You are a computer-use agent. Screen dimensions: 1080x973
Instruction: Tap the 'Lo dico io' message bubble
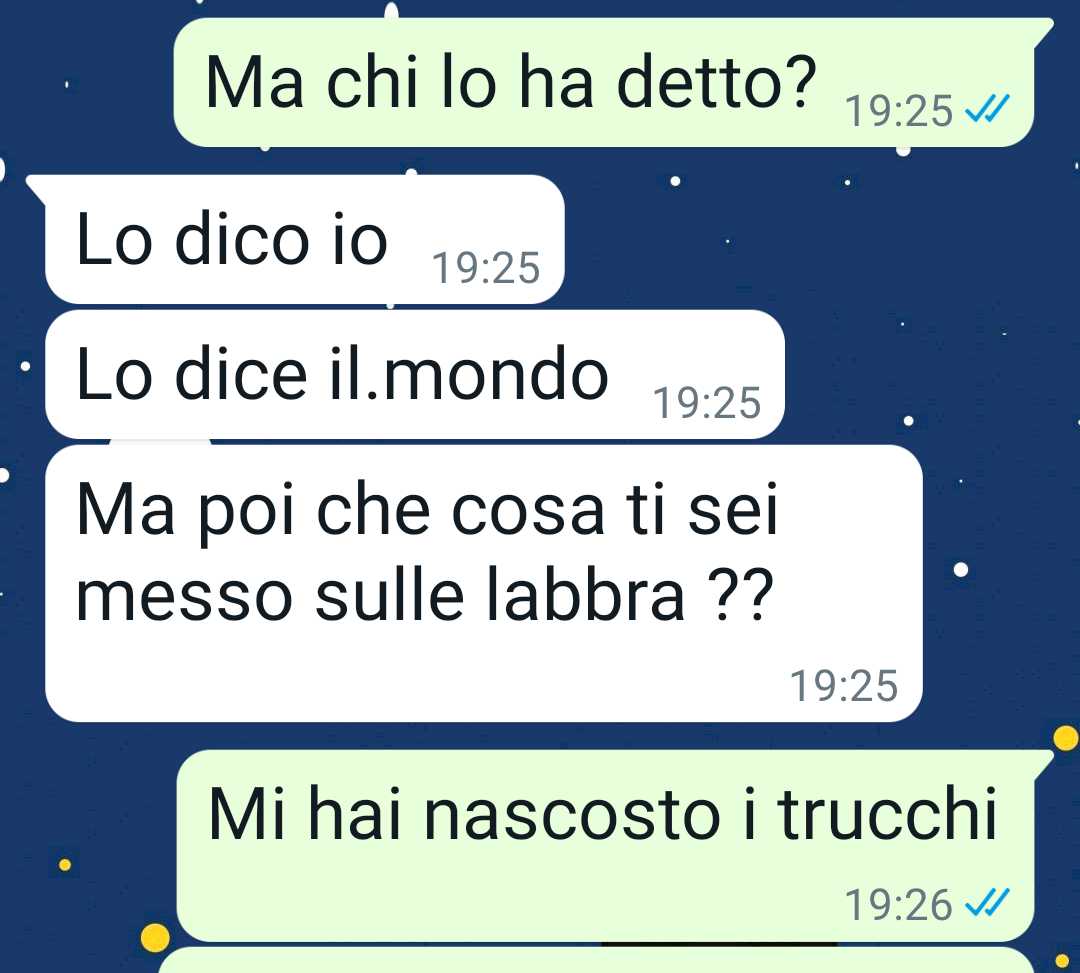click(304, 239)
